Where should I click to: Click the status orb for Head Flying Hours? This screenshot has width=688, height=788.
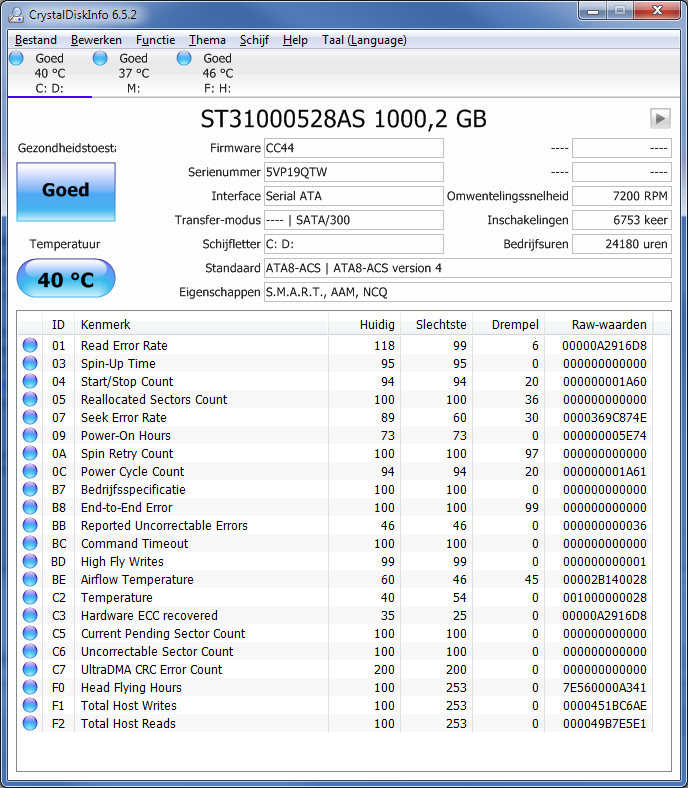tap(30, 687)
